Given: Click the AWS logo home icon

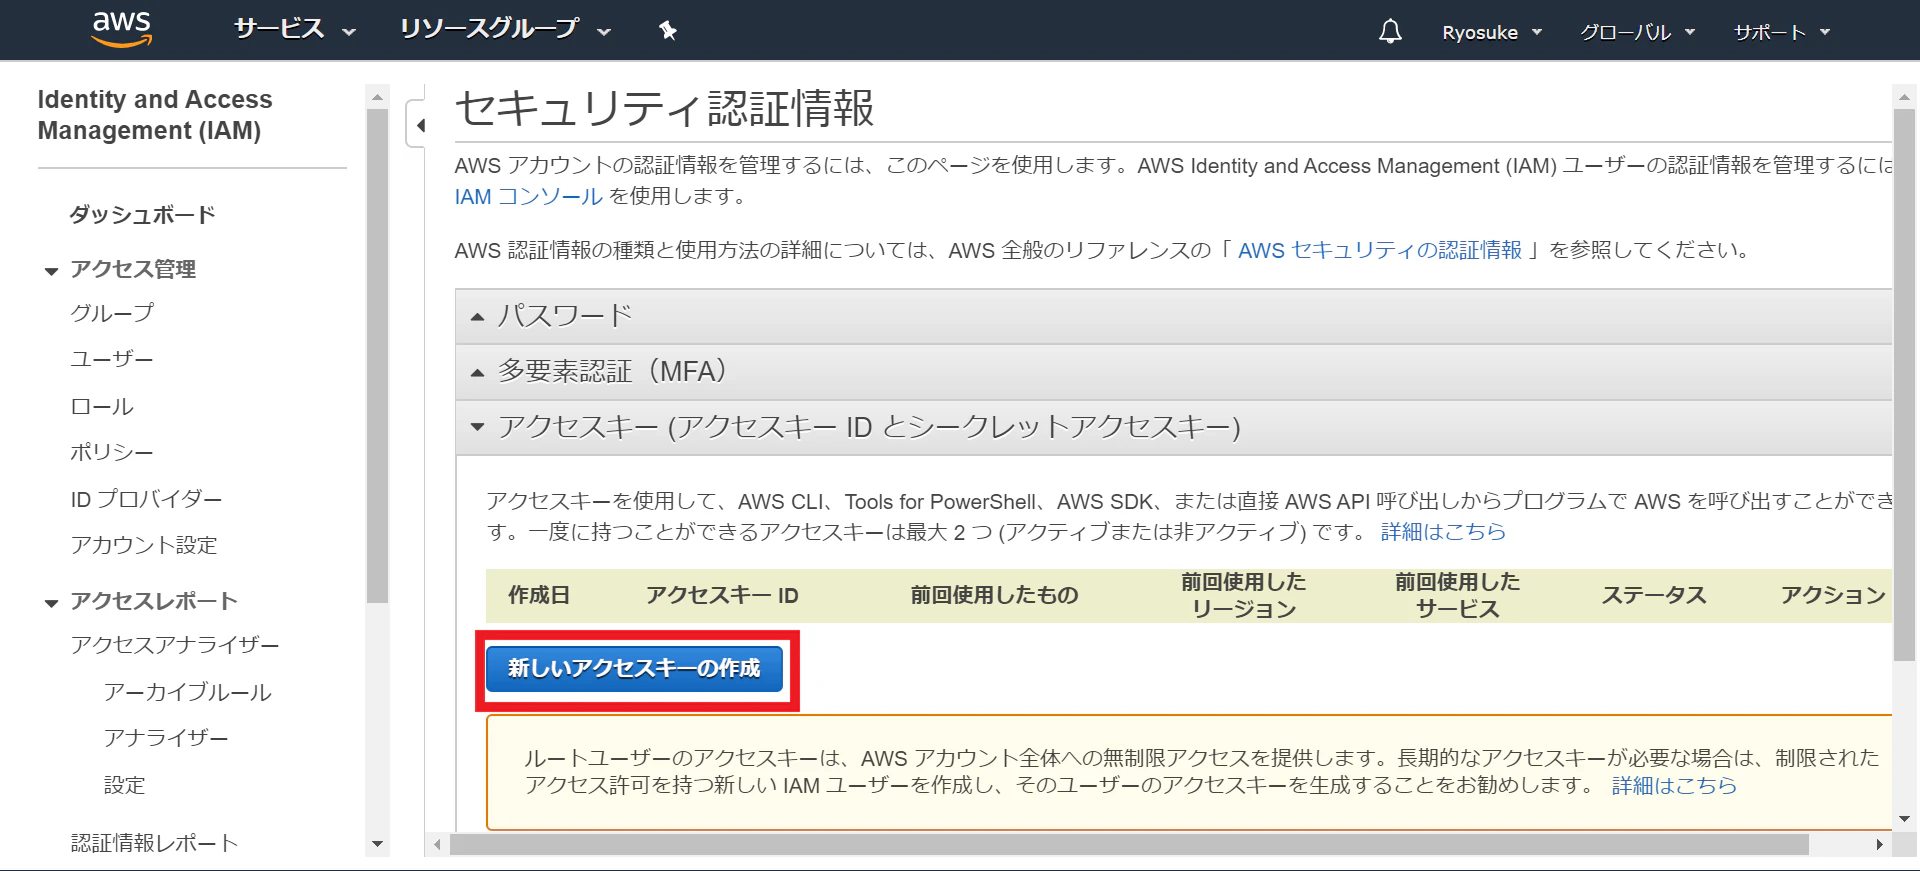Looking at the screenshot, I should tap(121, 30).
